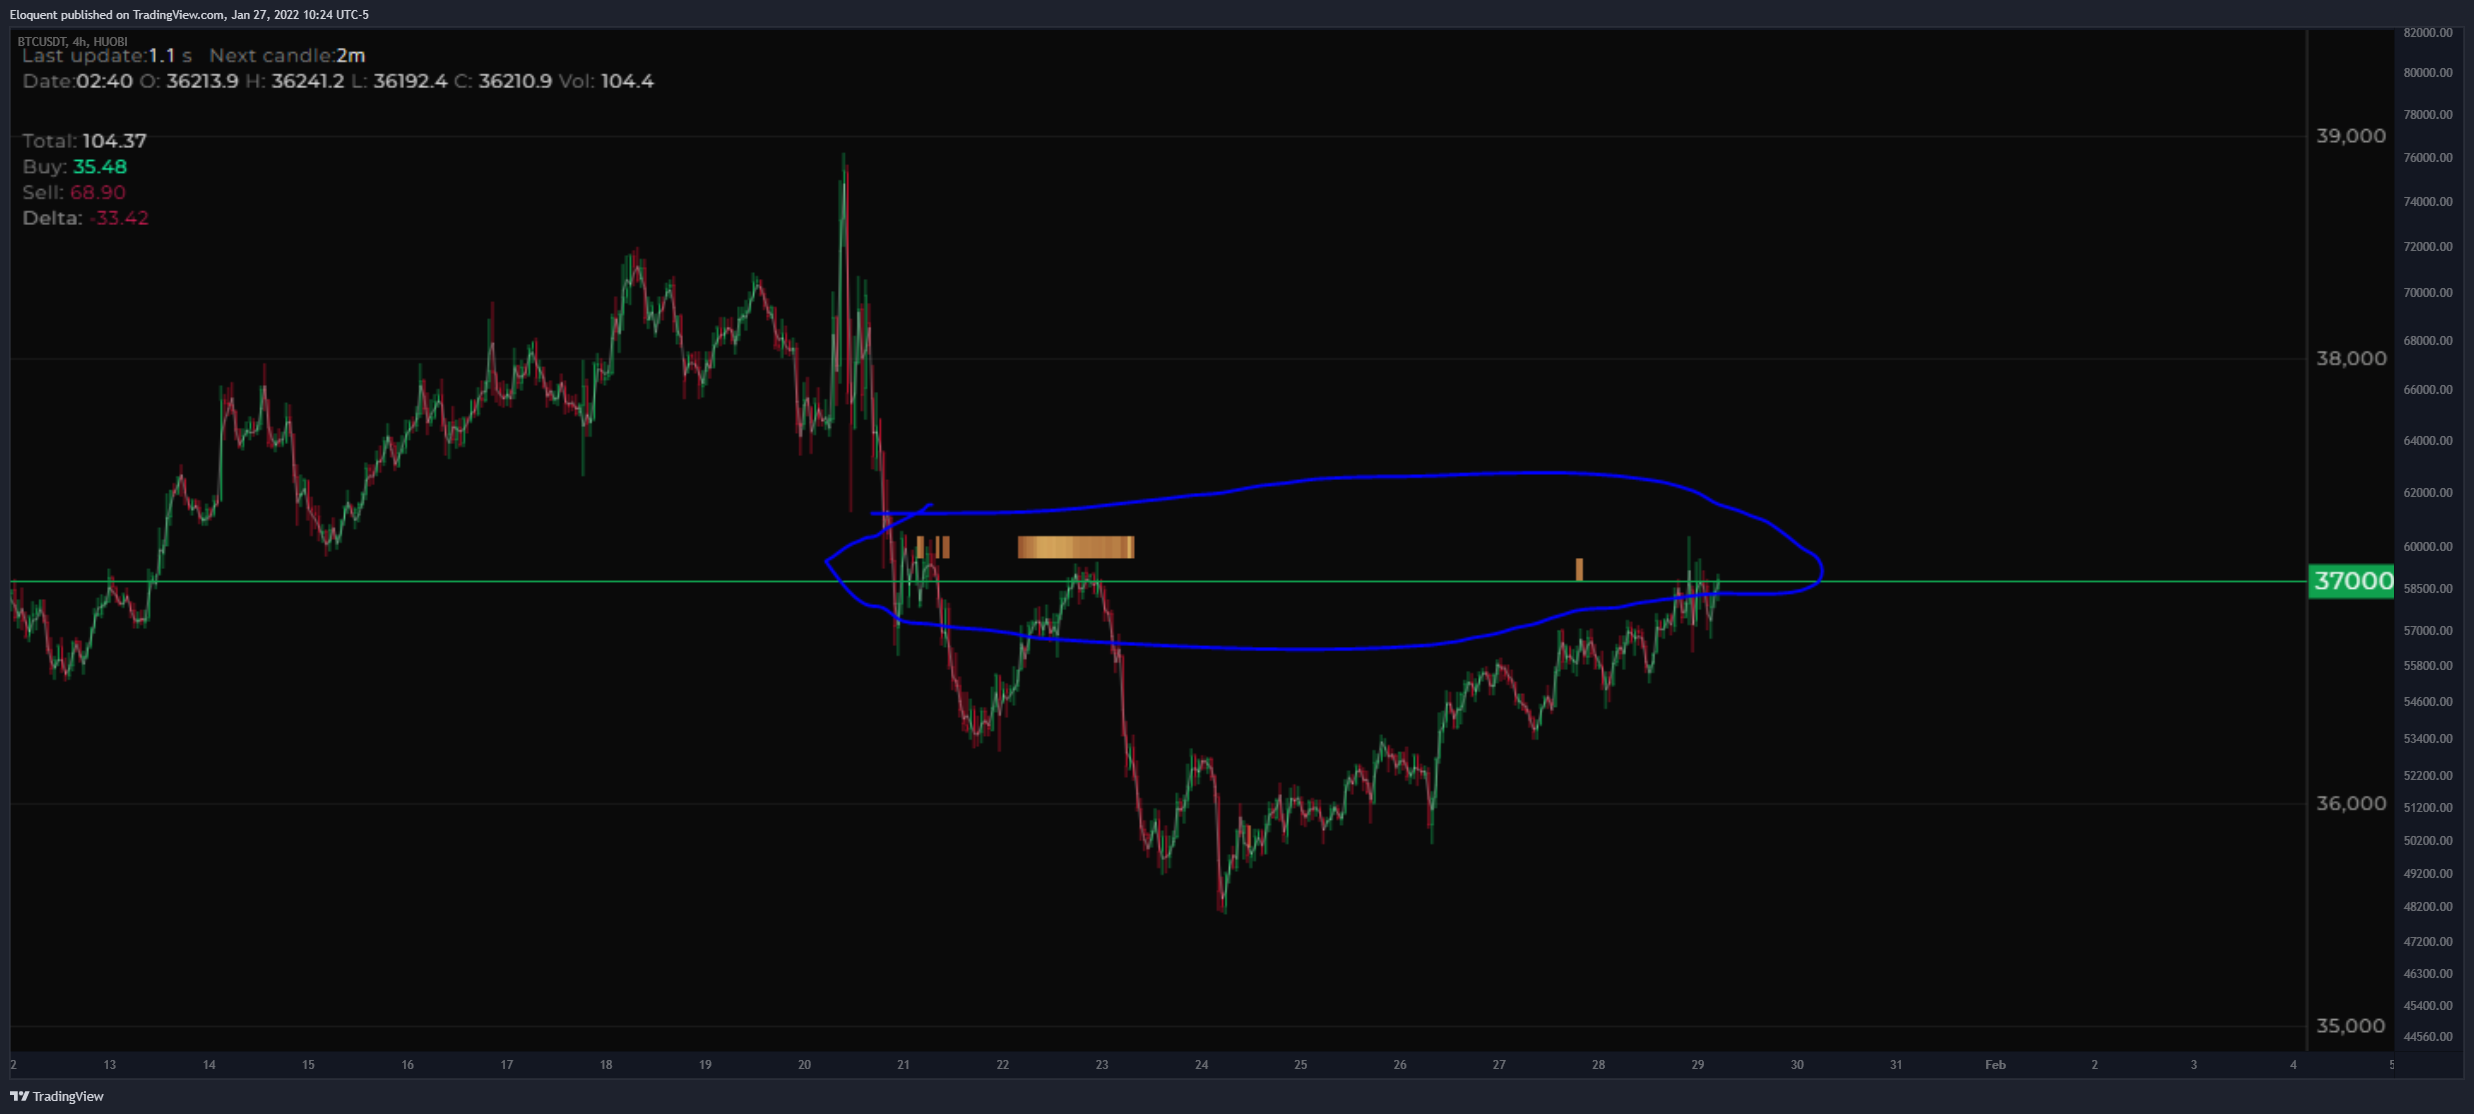
Task: Click date 20 on the time axis
Action: 804,1065
